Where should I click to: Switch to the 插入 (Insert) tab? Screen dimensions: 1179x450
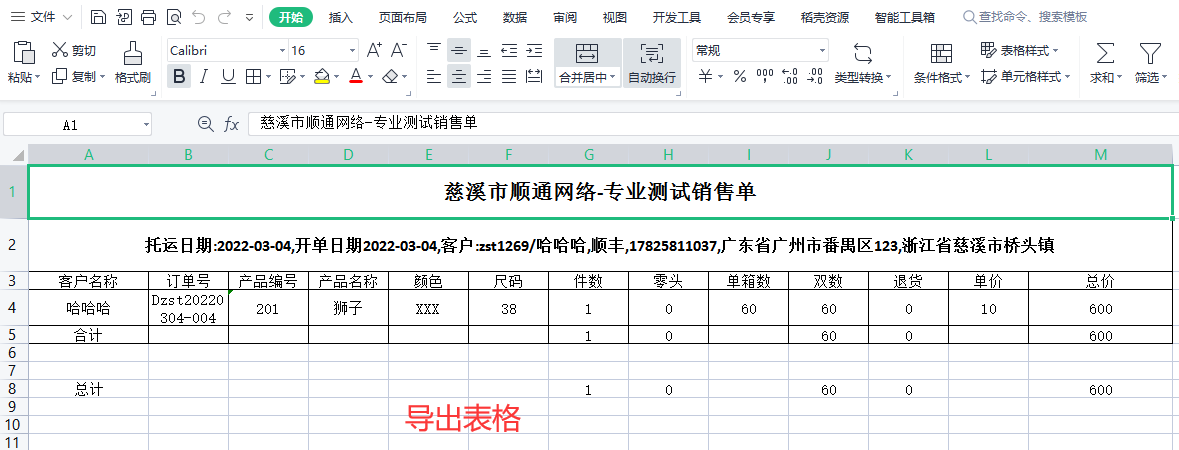click(341, 17)
